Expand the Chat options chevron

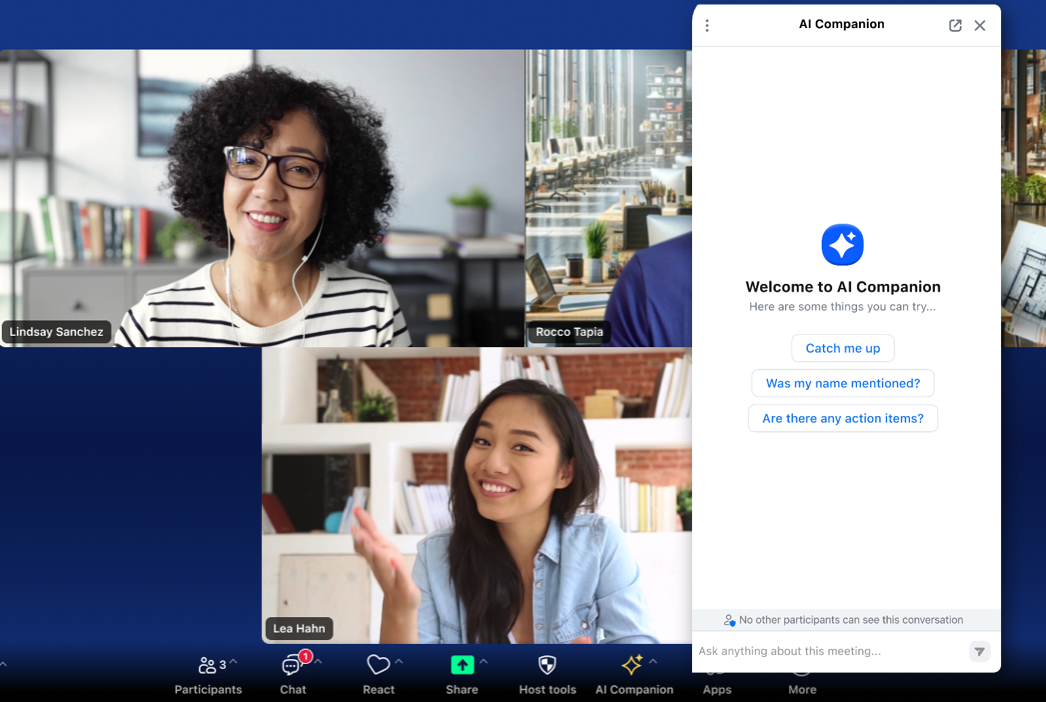coord(318,661)
